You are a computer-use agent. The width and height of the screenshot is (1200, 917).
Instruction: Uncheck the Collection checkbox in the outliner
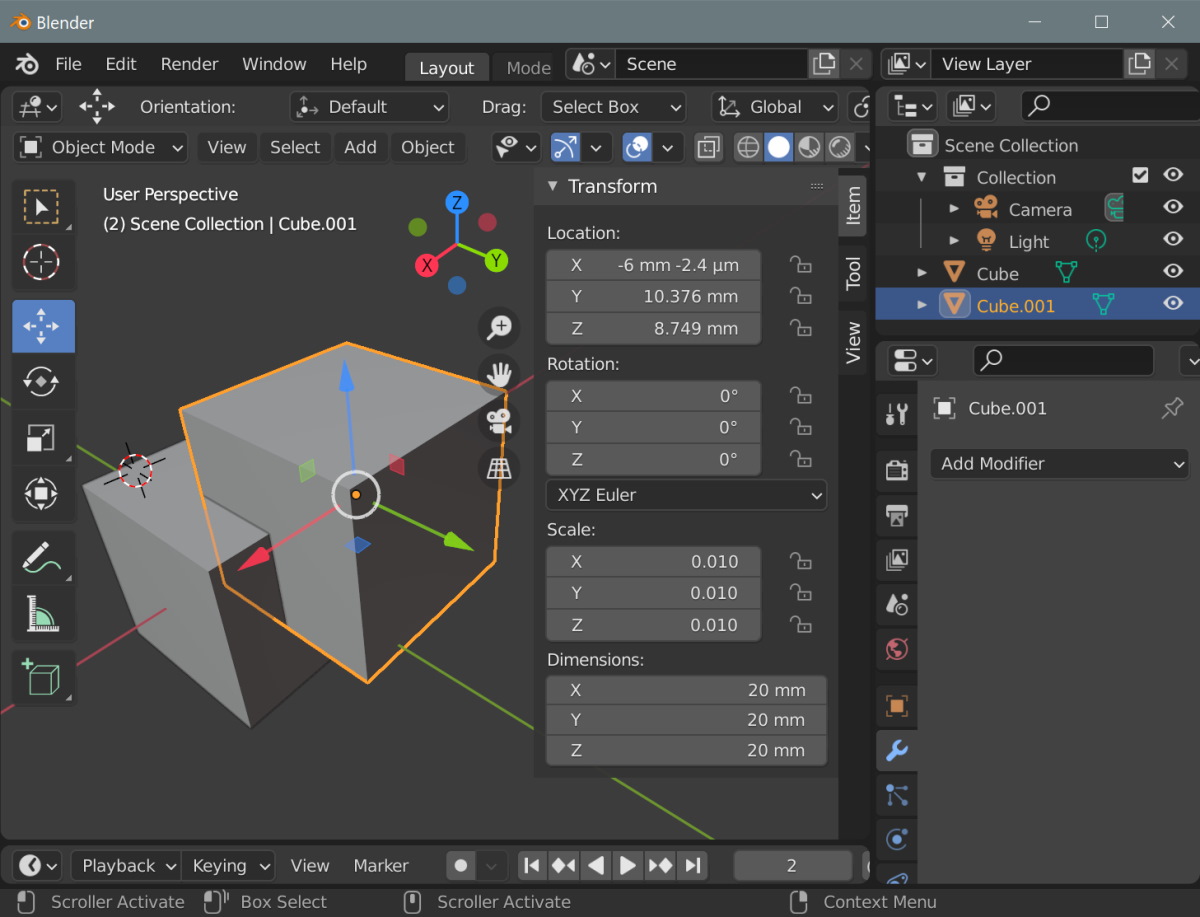(x=1140, y=176)
